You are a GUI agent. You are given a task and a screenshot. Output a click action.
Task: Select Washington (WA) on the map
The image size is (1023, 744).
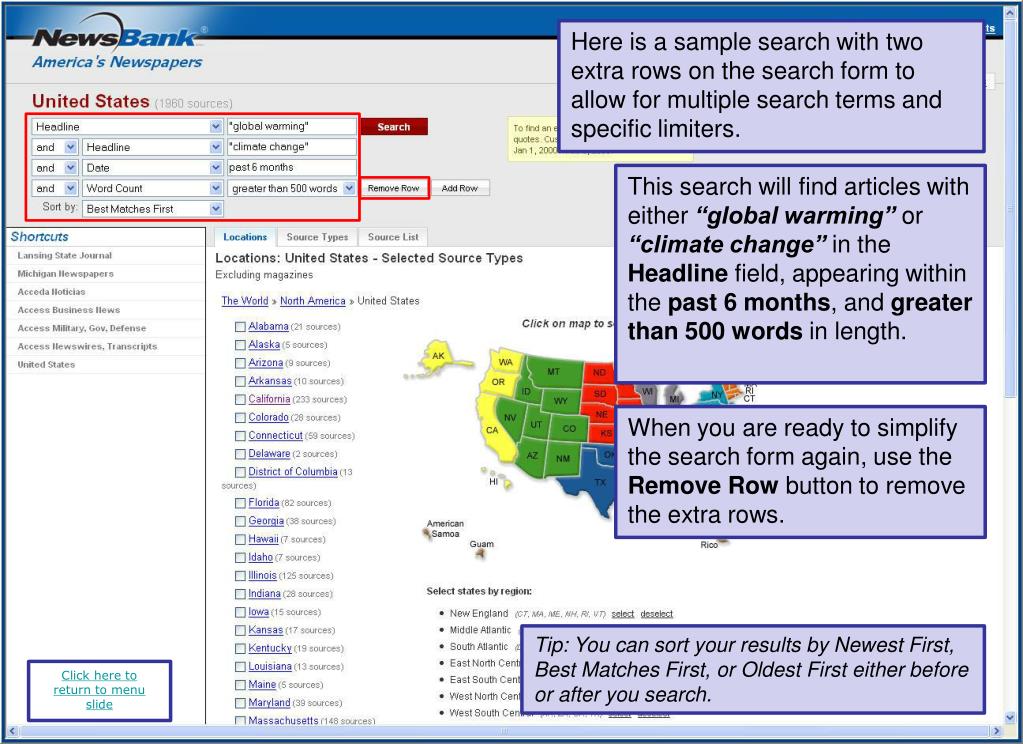(506, 362)
